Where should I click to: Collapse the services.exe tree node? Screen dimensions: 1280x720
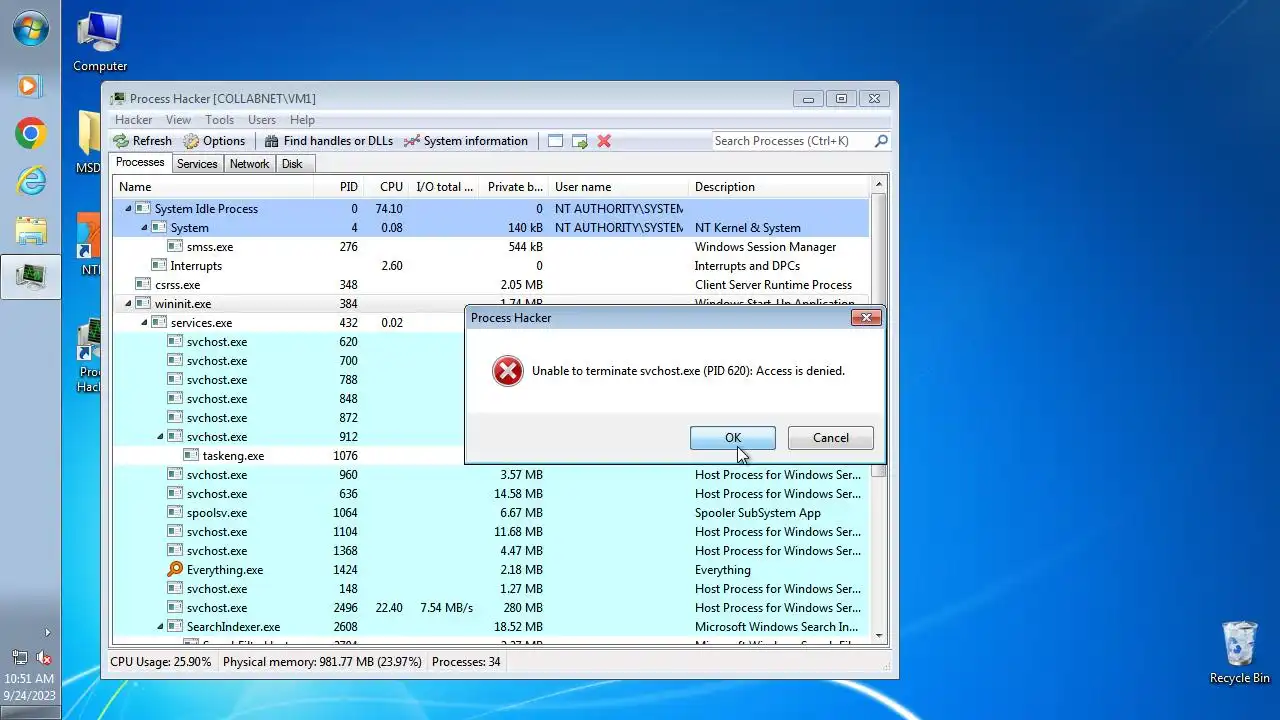(x=144, y=323)
